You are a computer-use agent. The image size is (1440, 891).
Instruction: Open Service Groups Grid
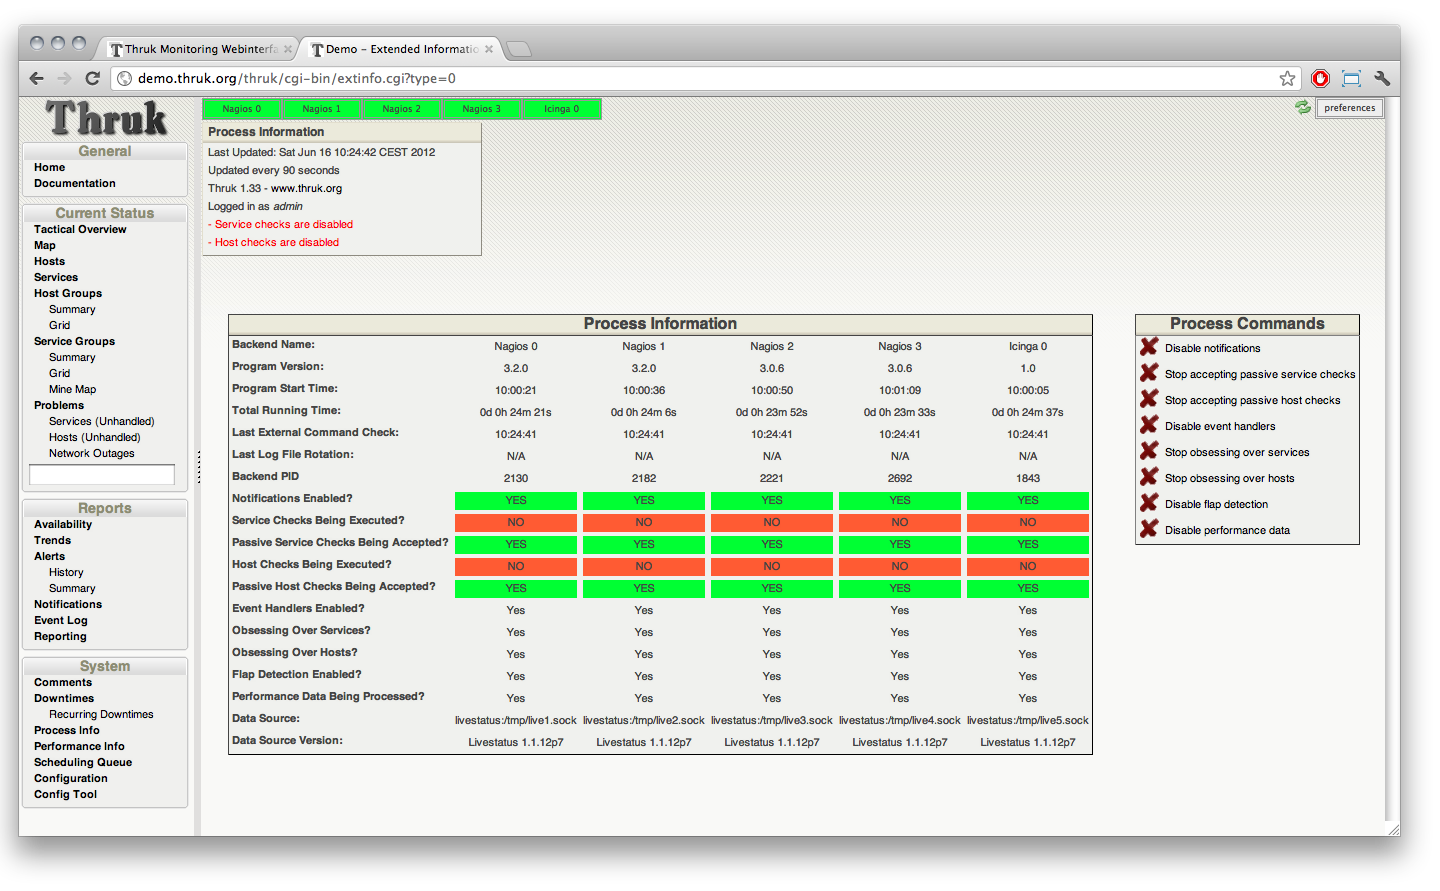[x=60, y=373]
